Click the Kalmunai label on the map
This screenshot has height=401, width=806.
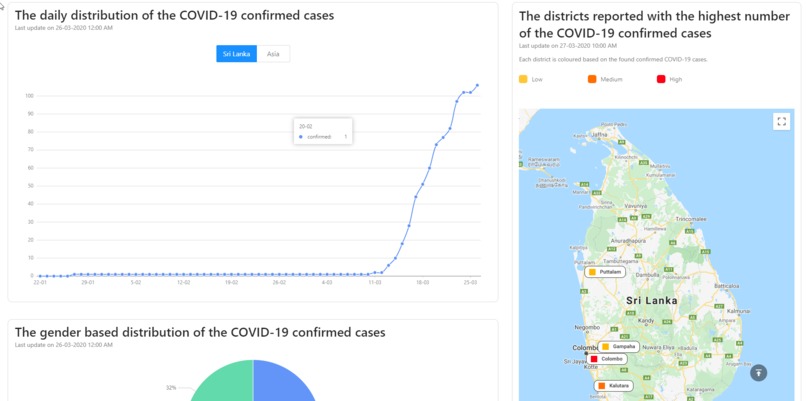click(739, 312)
